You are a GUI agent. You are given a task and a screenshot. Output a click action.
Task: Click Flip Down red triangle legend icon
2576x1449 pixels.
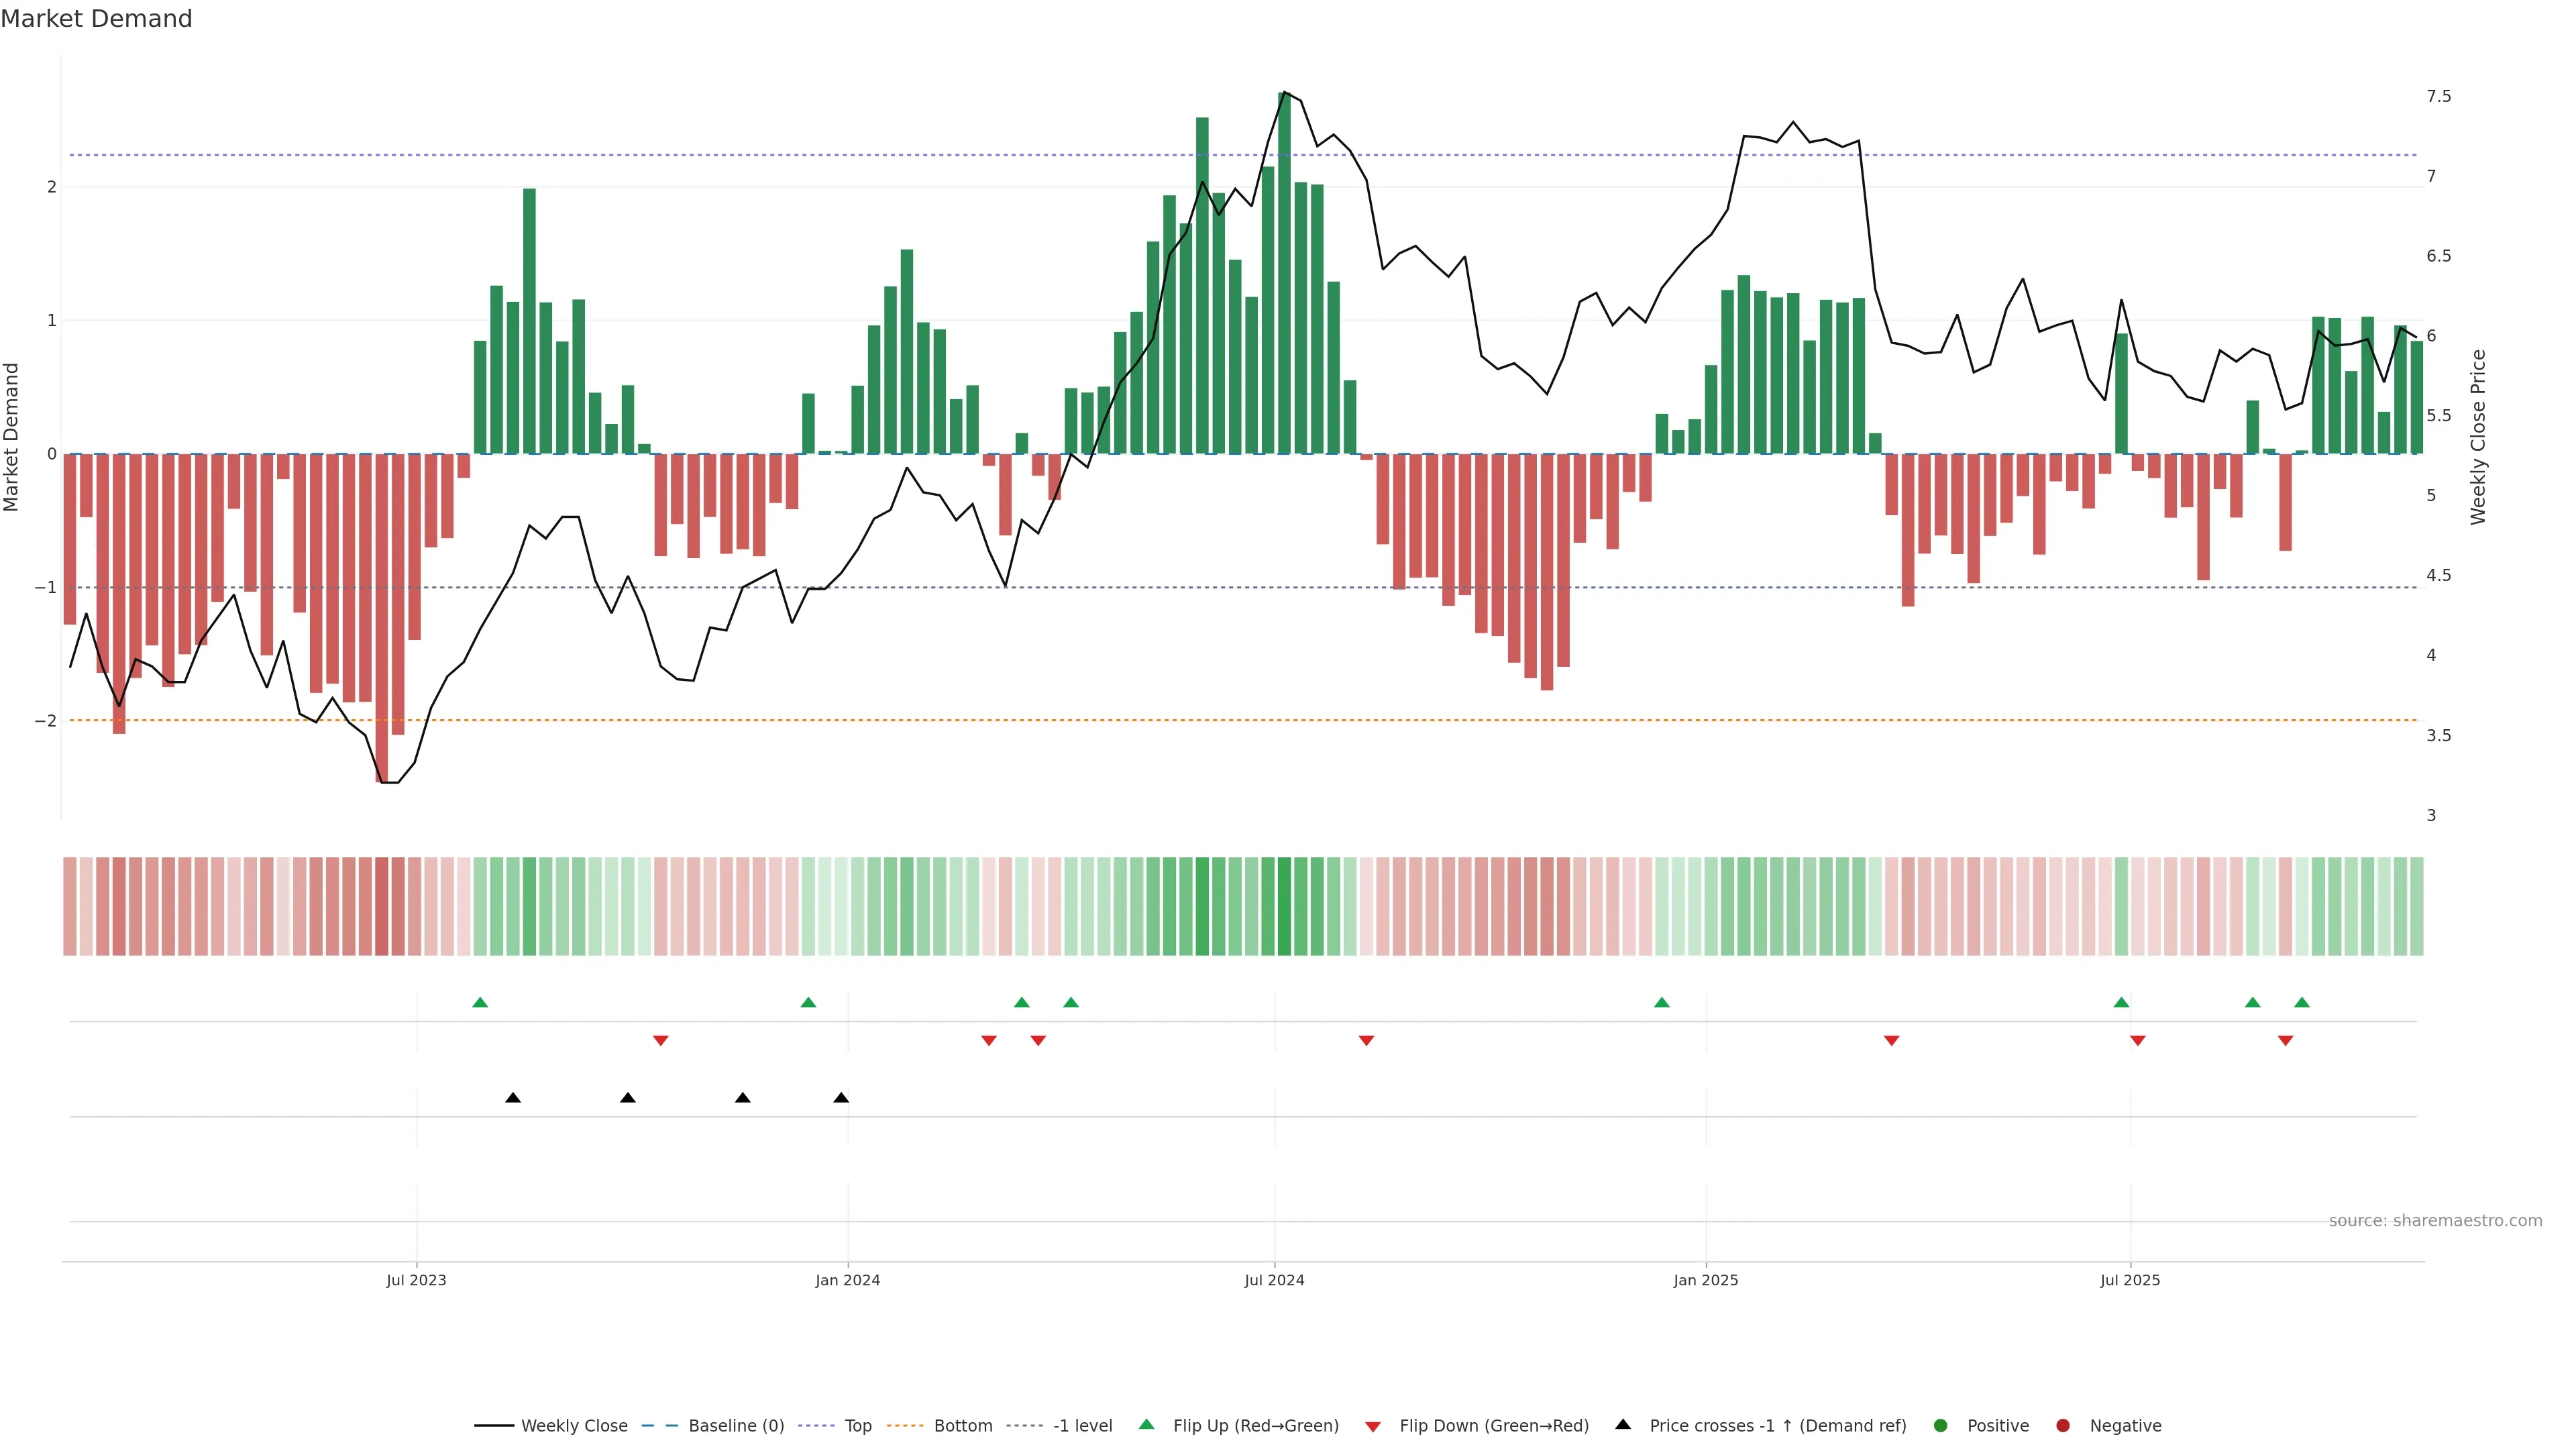click(1373, 1426)
